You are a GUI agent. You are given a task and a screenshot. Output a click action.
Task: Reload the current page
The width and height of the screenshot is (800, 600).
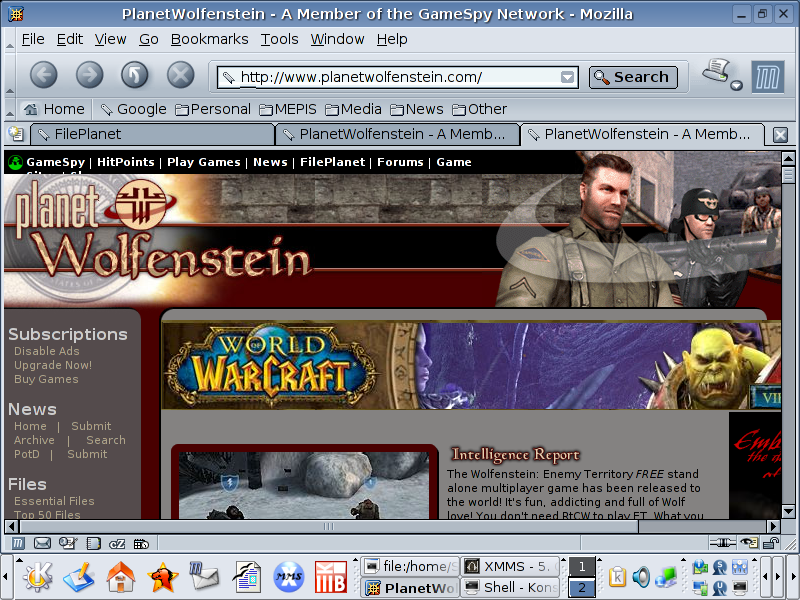pyautogui.click(x=135, y=74)
